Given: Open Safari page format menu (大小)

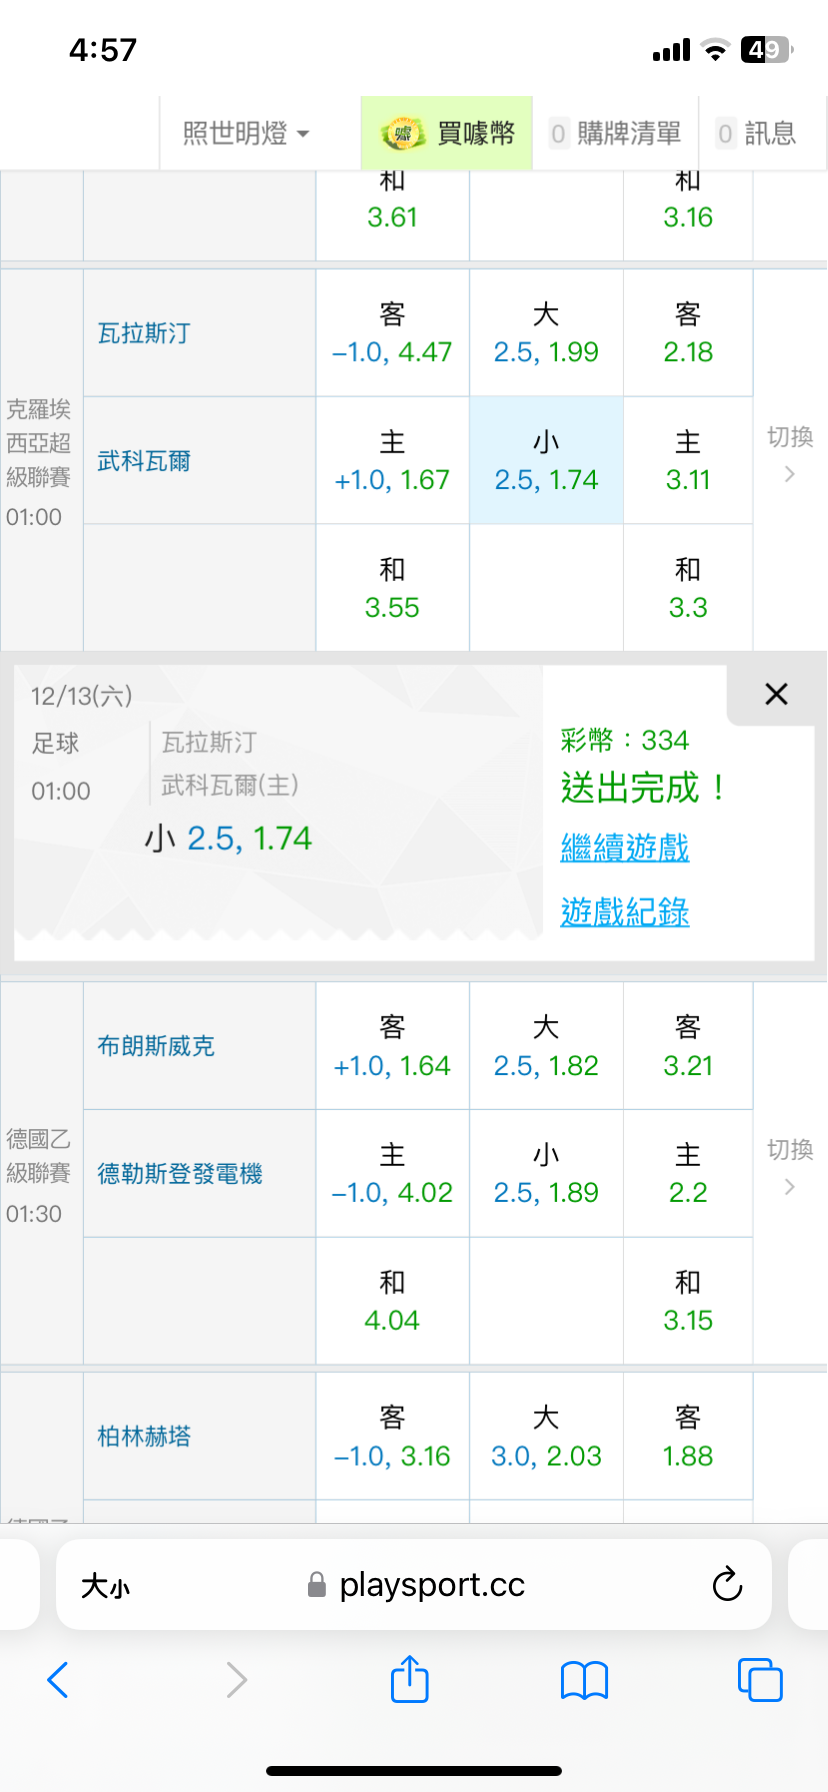Looking at the screenshot, I should pyautogui.click(x=105, y=1585).
